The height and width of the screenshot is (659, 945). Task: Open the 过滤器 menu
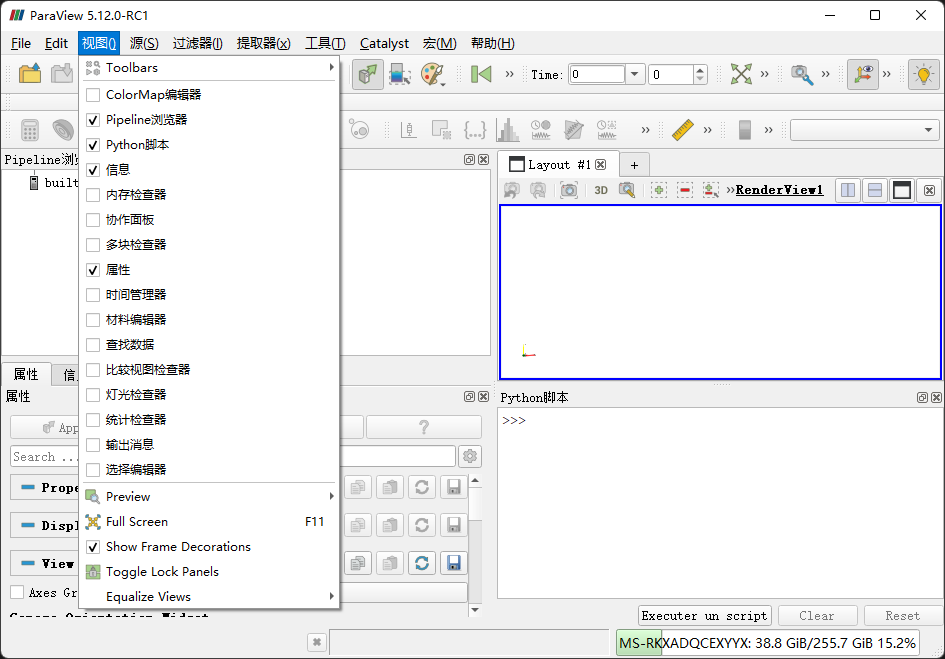197,43
